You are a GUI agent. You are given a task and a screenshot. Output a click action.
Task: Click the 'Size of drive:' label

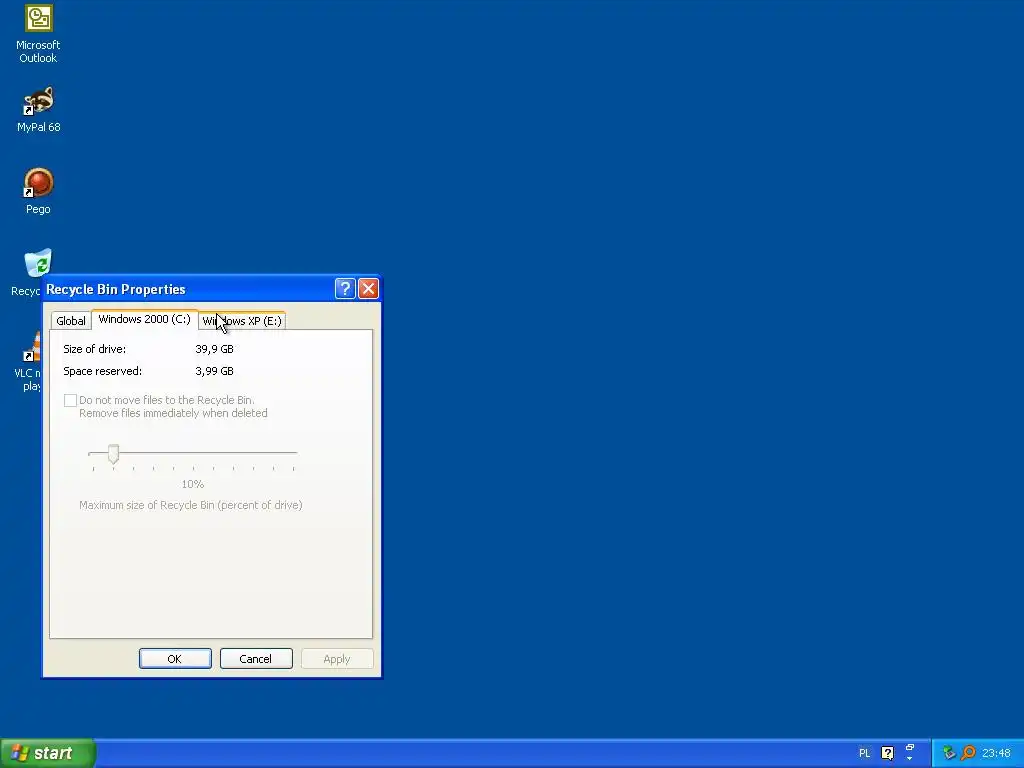pyautogui.click(x=95, y=349)
